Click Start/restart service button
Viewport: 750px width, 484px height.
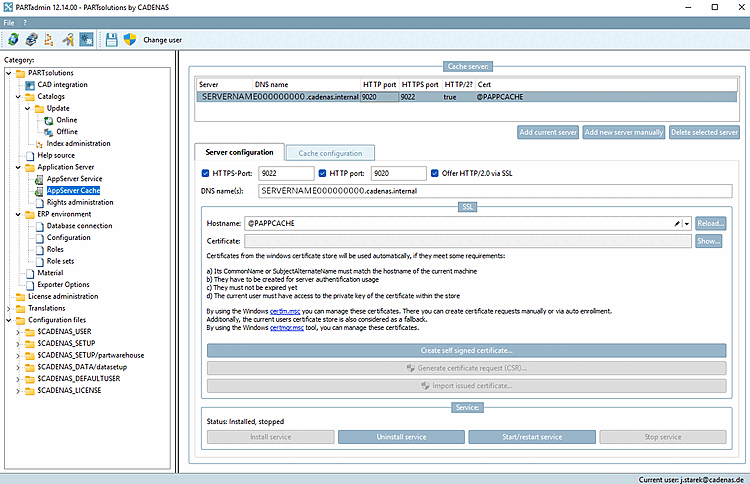coord(532,437)
